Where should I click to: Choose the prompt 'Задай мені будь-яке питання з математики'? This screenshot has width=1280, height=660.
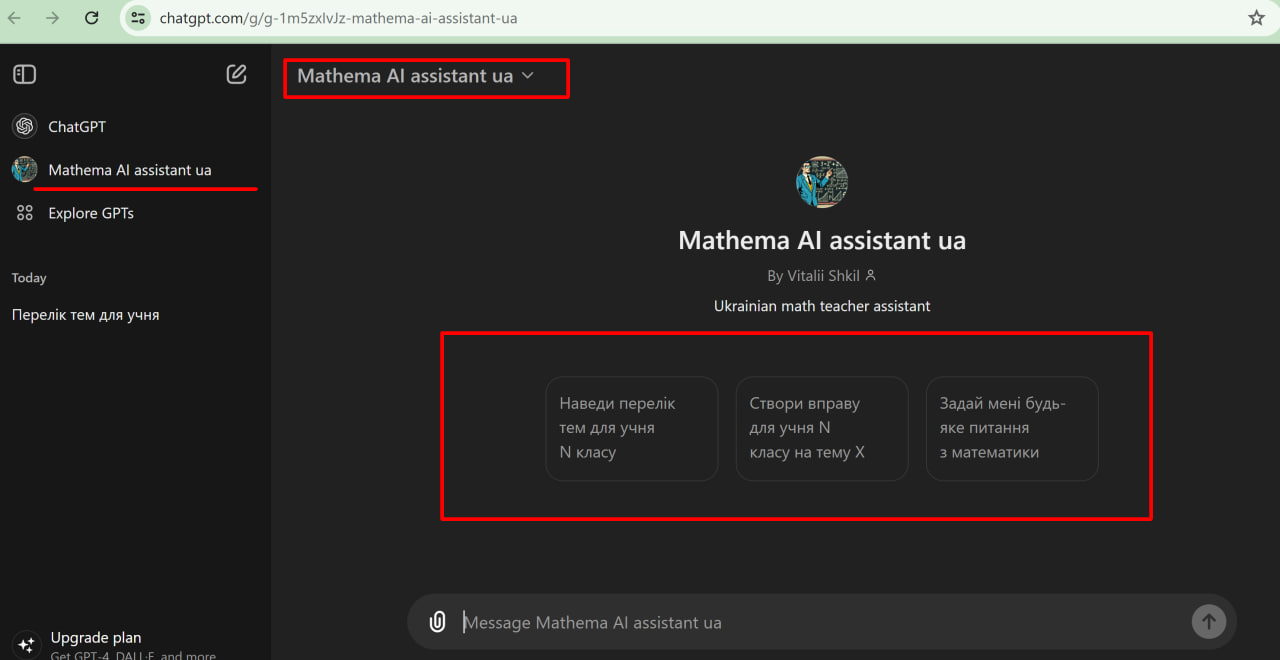click(1012, 428)
